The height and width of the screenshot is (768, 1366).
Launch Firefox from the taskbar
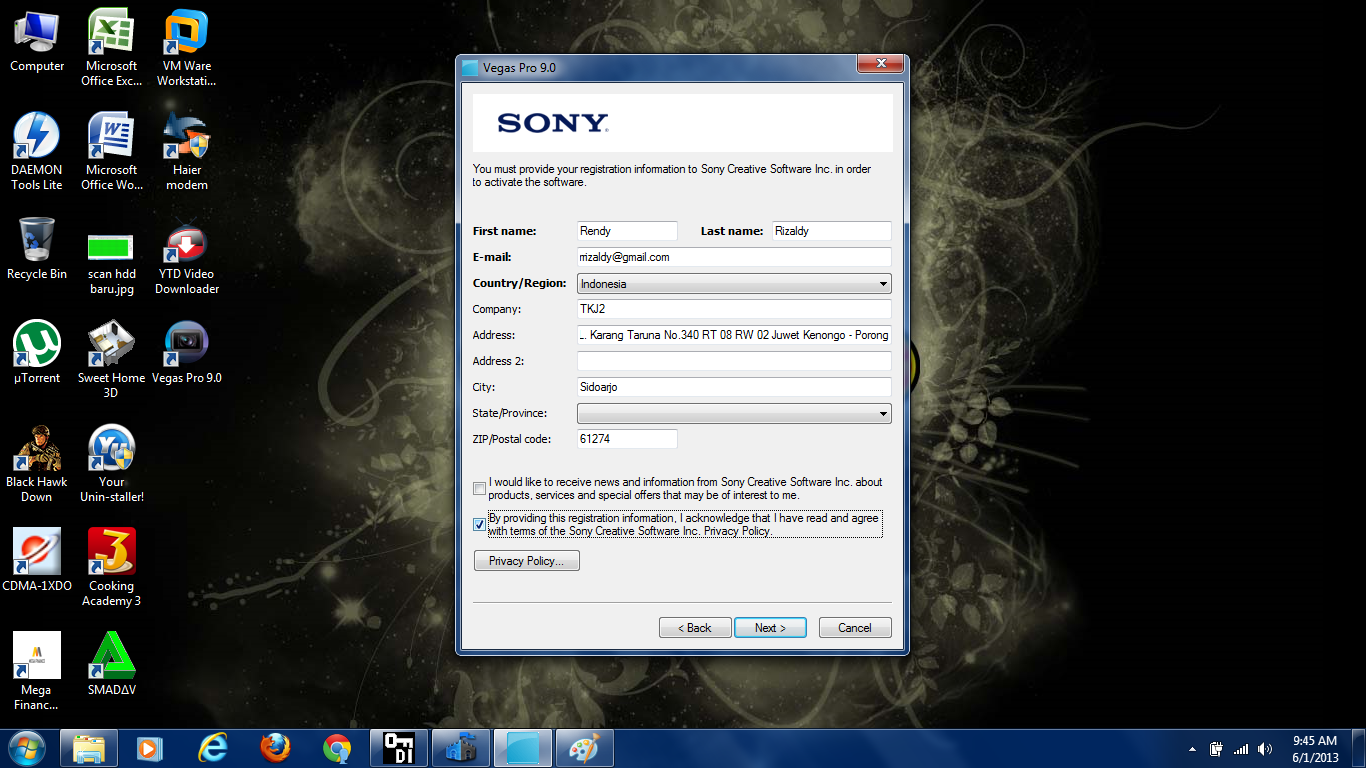(x=275, y=748)
